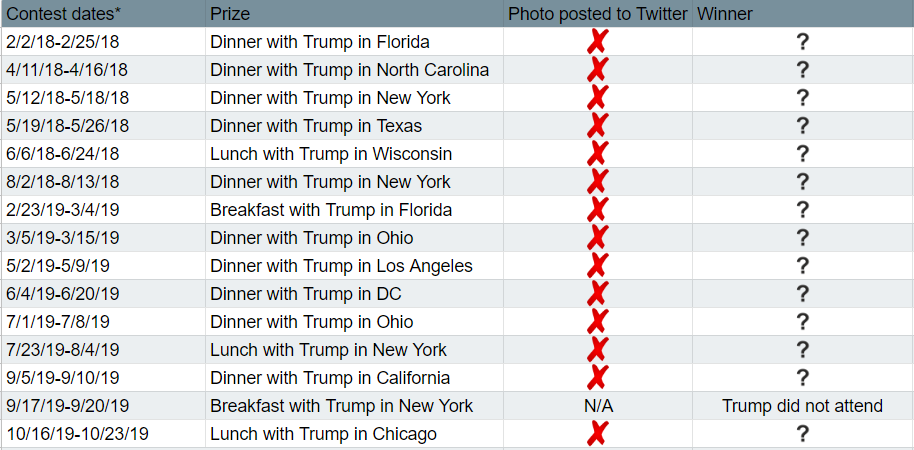The image size is (914, 450).
Task: Click the red X for Wisconsin lunch
Action: (597, 154)
